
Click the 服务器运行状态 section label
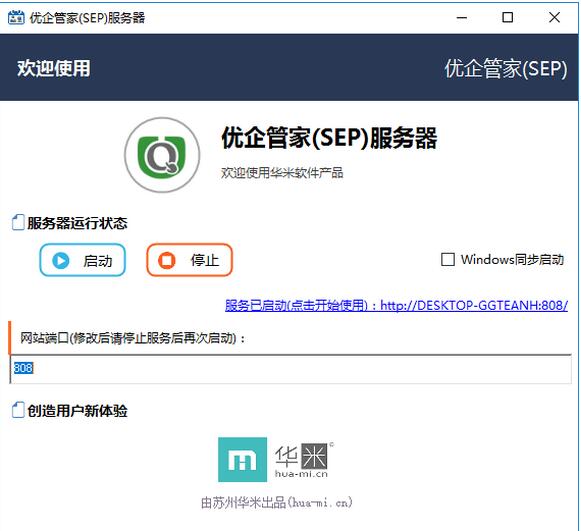click(x=77, y=223)
